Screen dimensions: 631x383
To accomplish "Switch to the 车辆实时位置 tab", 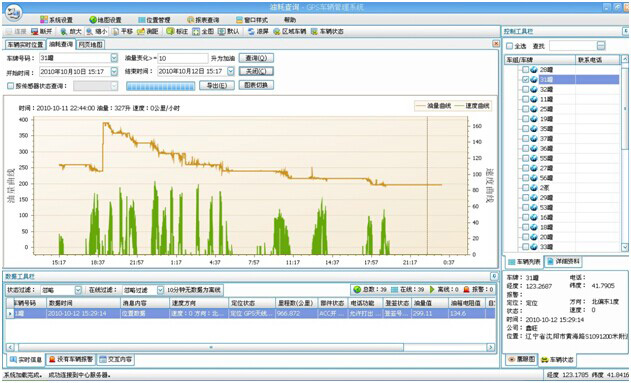I will coord(25,44).
